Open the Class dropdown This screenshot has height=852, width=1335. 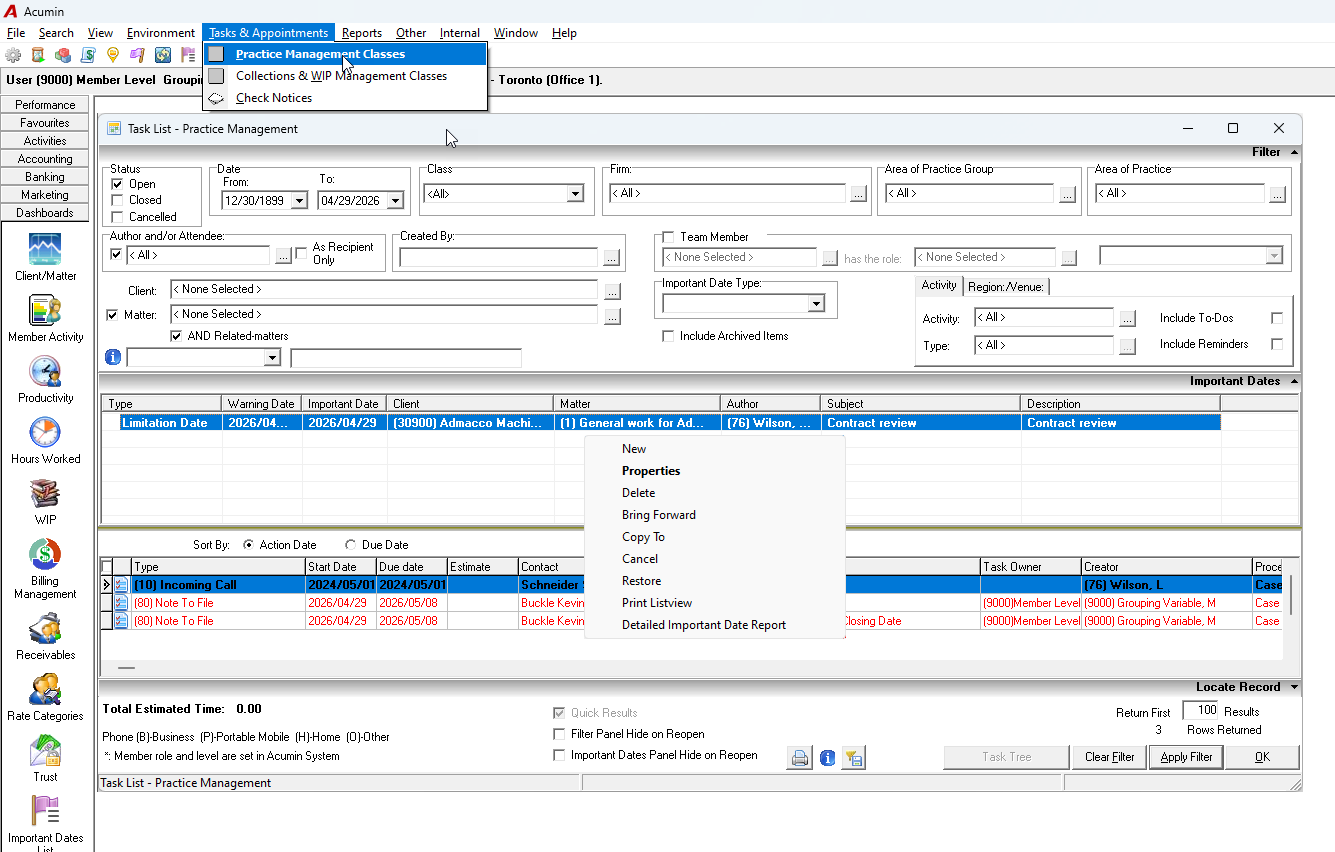575,194
